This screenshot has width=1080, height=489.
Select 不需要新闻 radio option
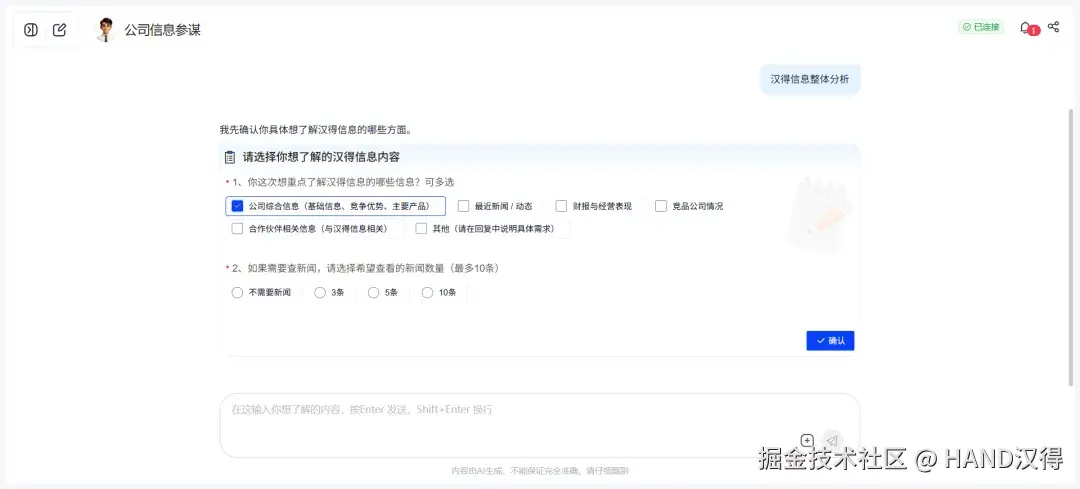(238, 293)
